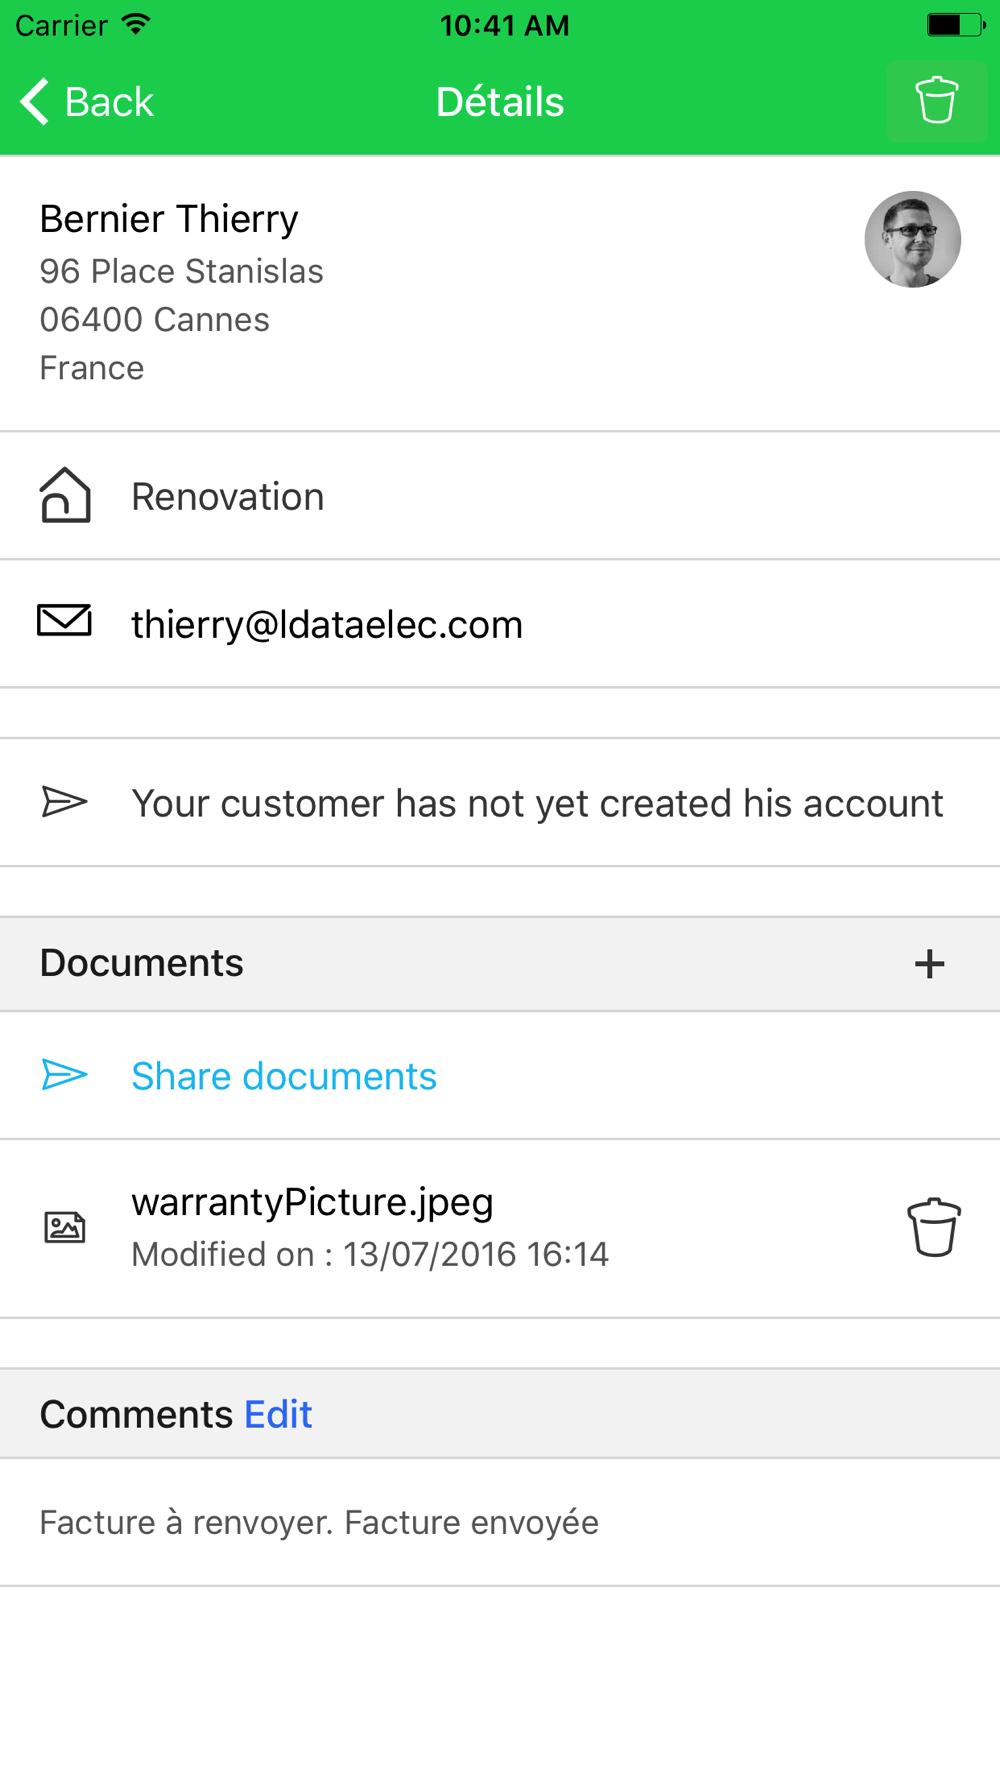The width and height of the screenshot is (1000, 1778).
Task: Tap the Facture à renvoyer comment text
Action: (319, 1523)
